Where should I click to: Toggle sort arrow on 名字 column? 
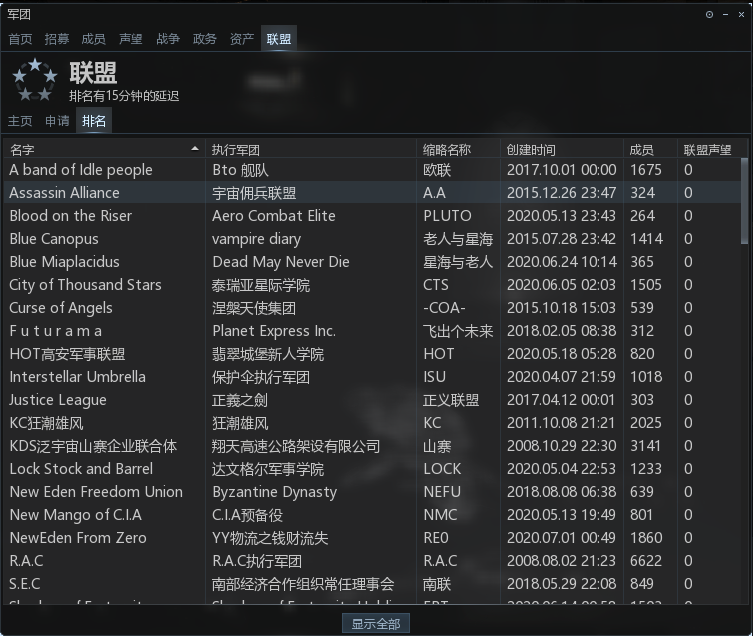[194, 149]
